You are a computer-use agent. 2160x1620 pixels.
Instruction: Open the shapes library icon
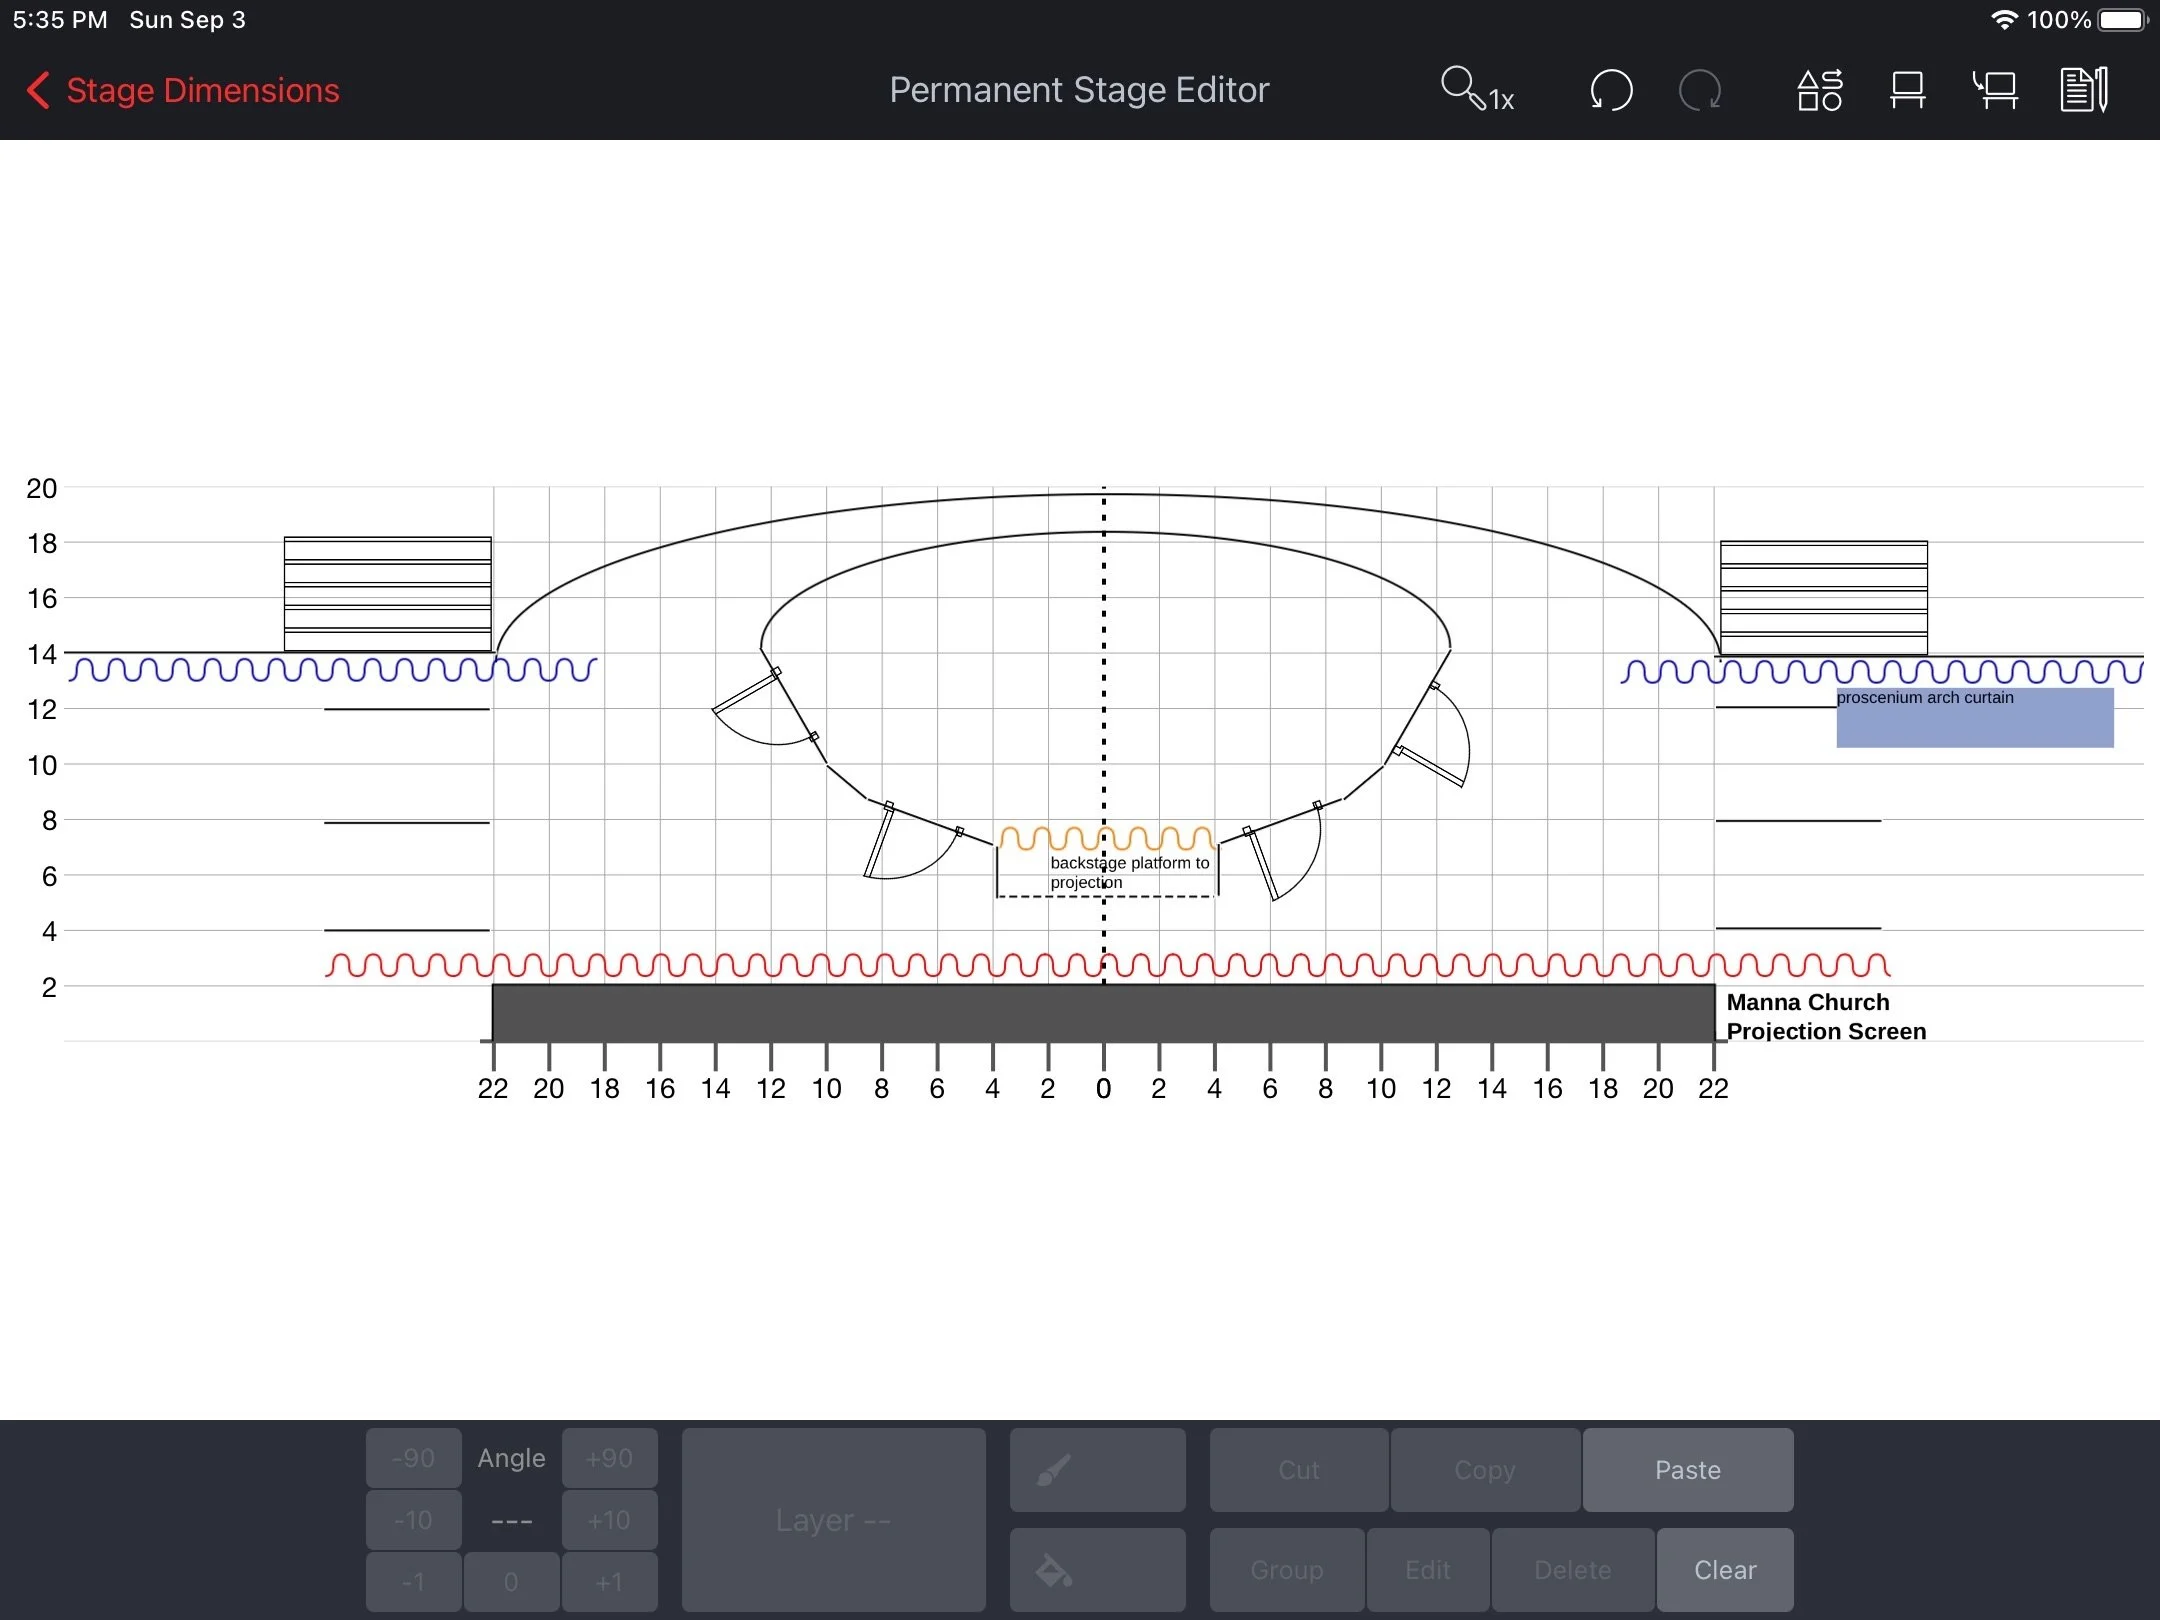coord(1819,90)
